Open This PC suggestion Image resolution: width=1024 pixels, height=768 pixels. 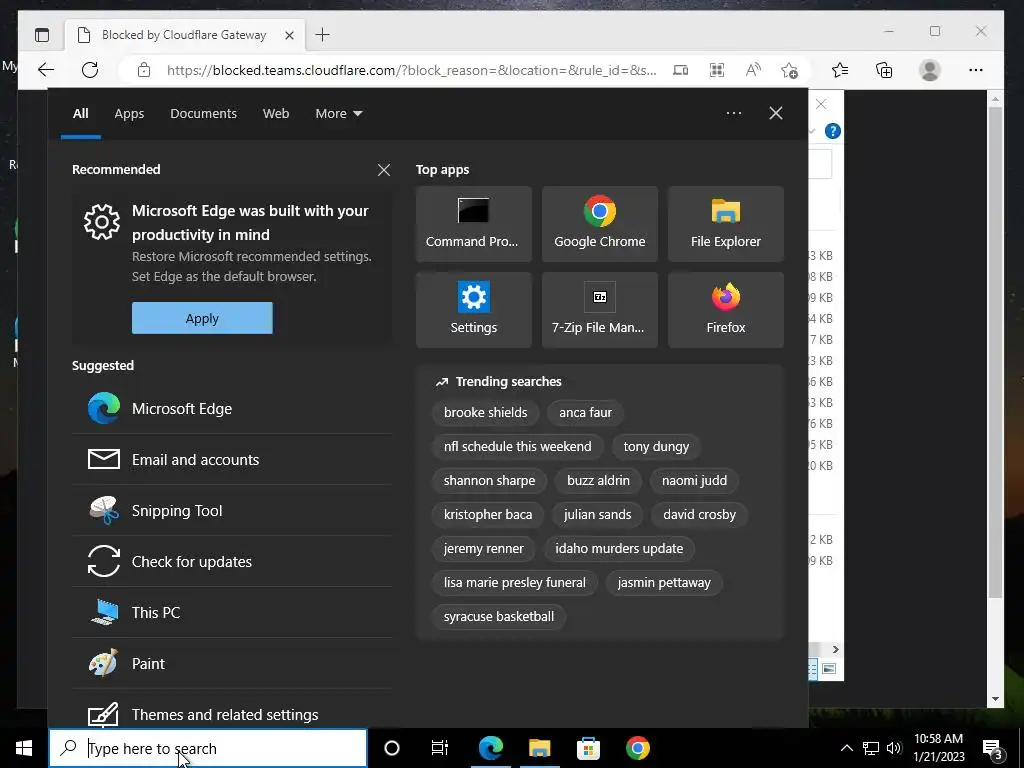coord(232,613)
